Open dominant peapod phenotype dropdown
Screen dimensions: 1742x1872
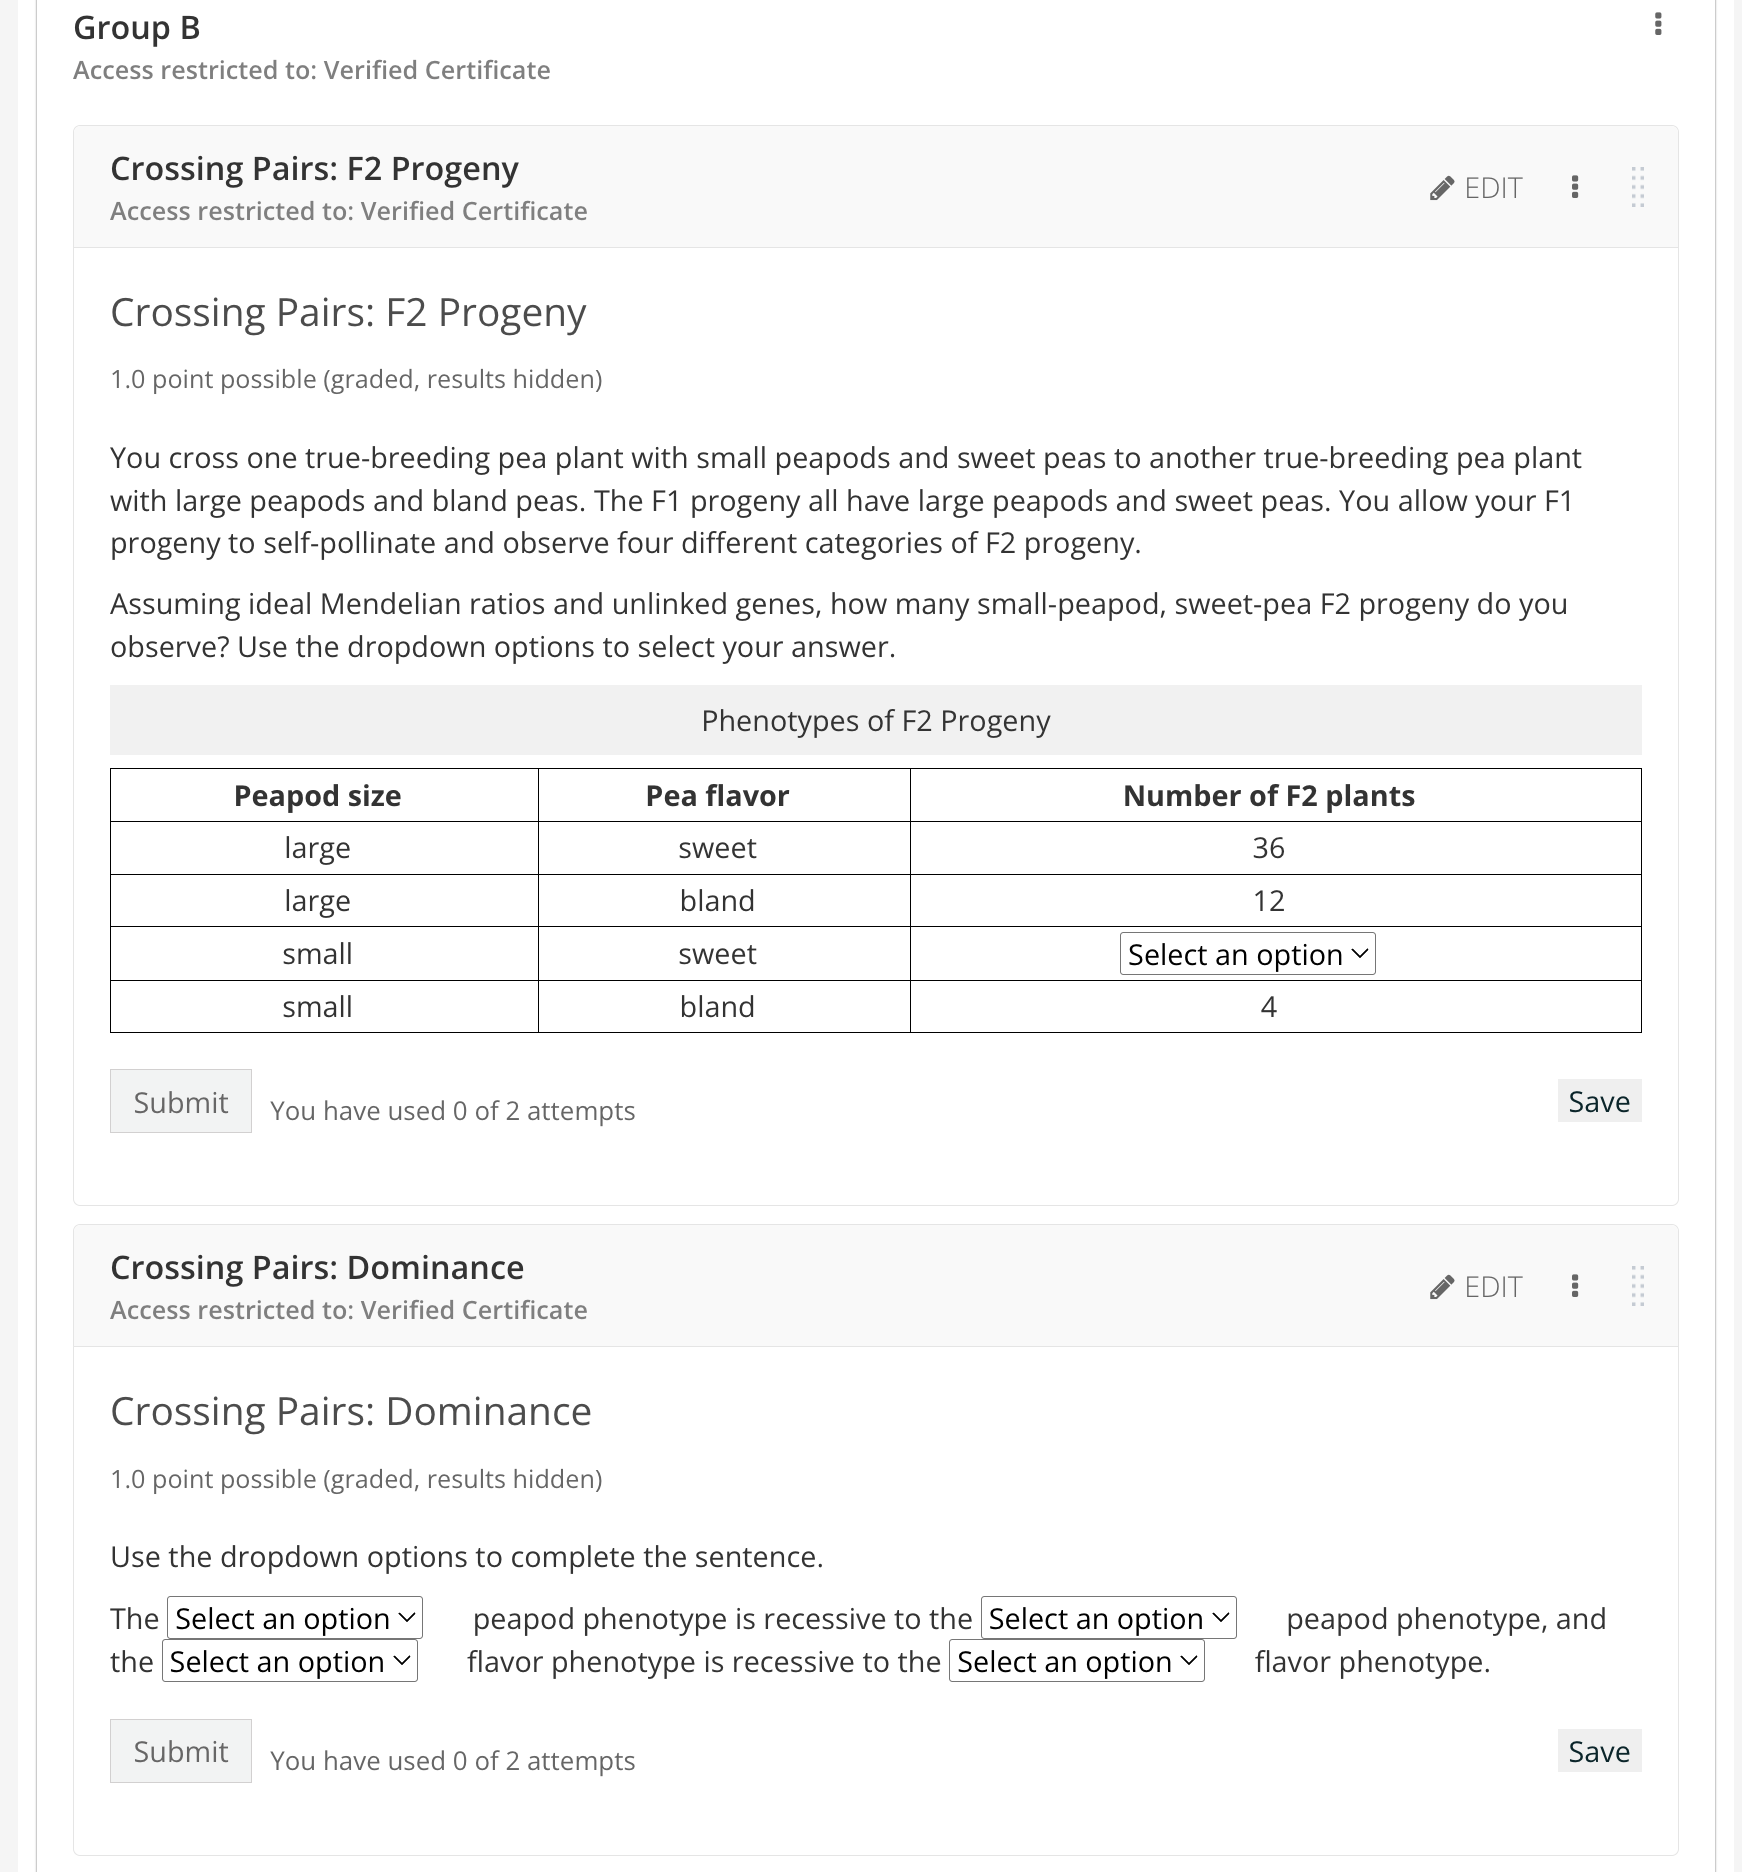[1108, 1618]
